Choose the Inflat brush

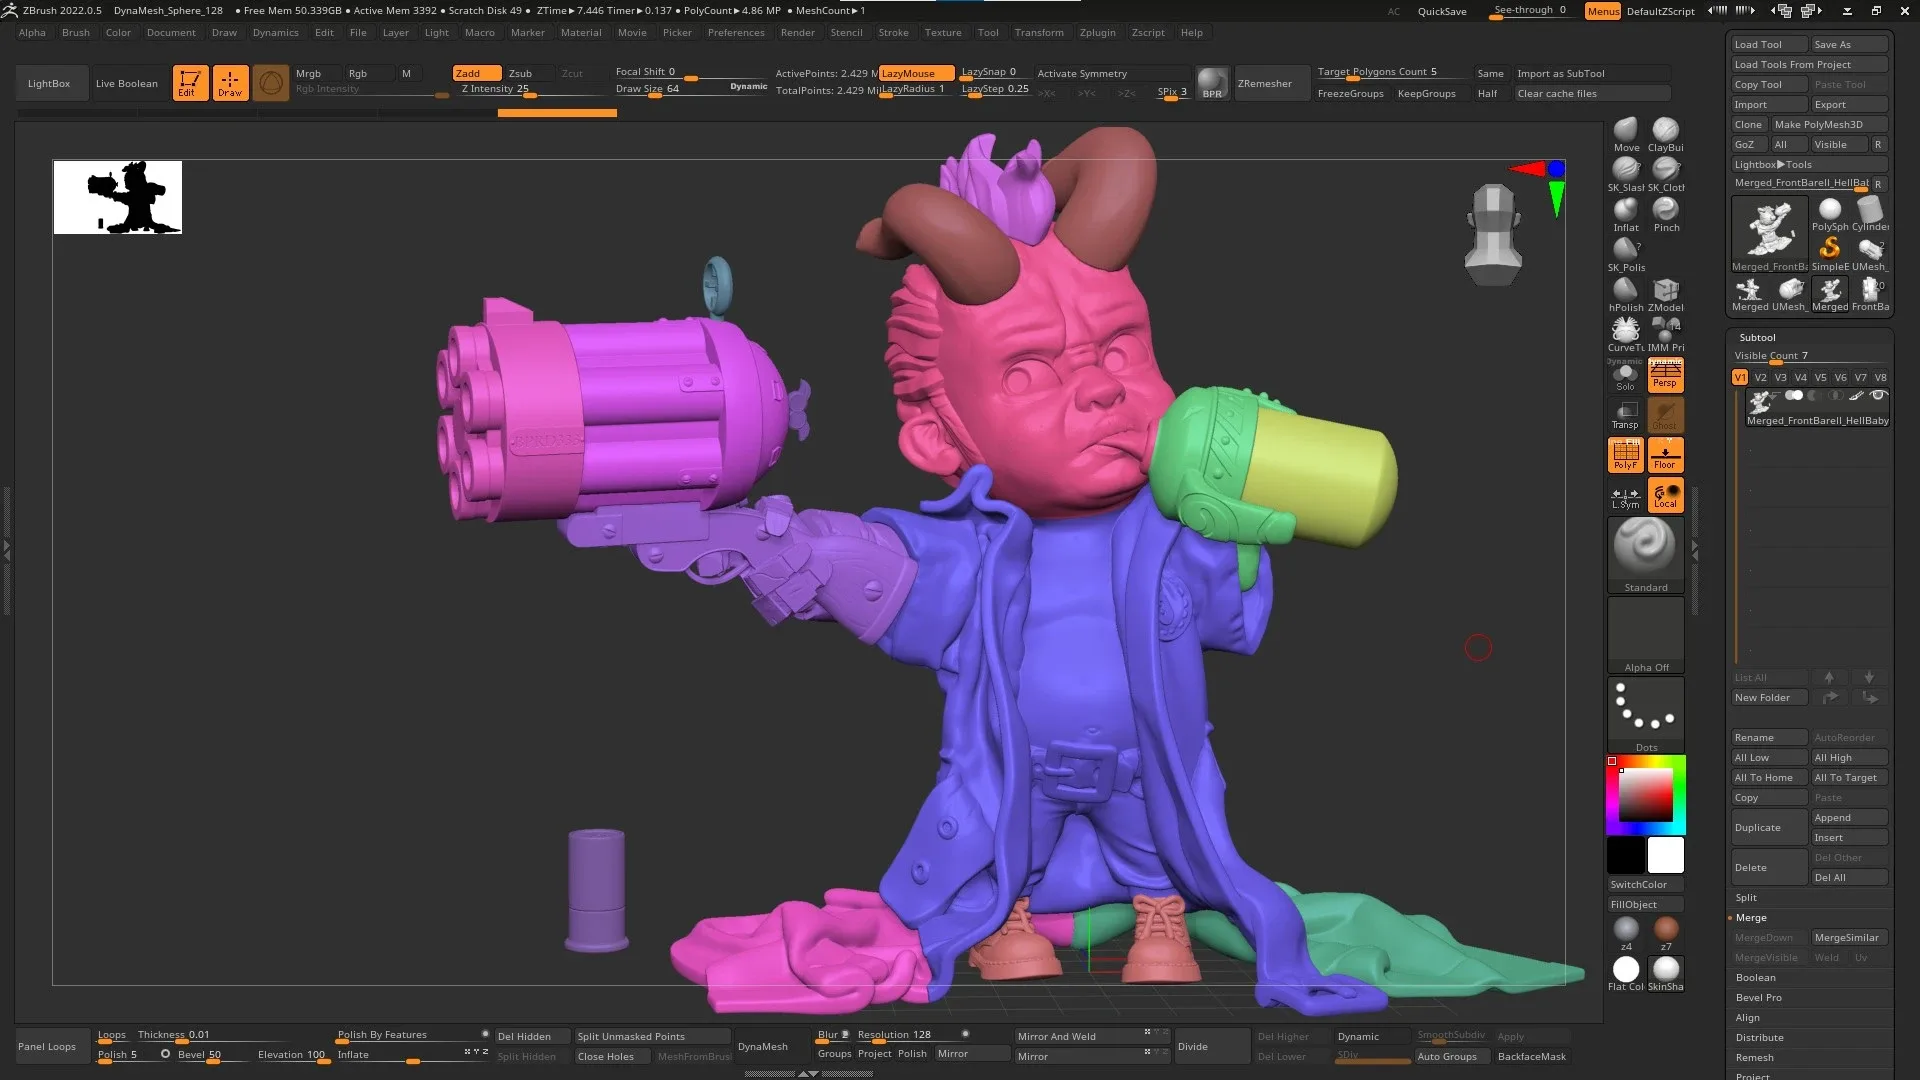(1624, 212)
